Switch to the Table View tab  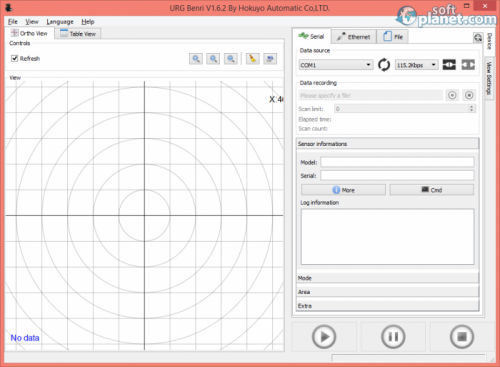coord(78,34)
